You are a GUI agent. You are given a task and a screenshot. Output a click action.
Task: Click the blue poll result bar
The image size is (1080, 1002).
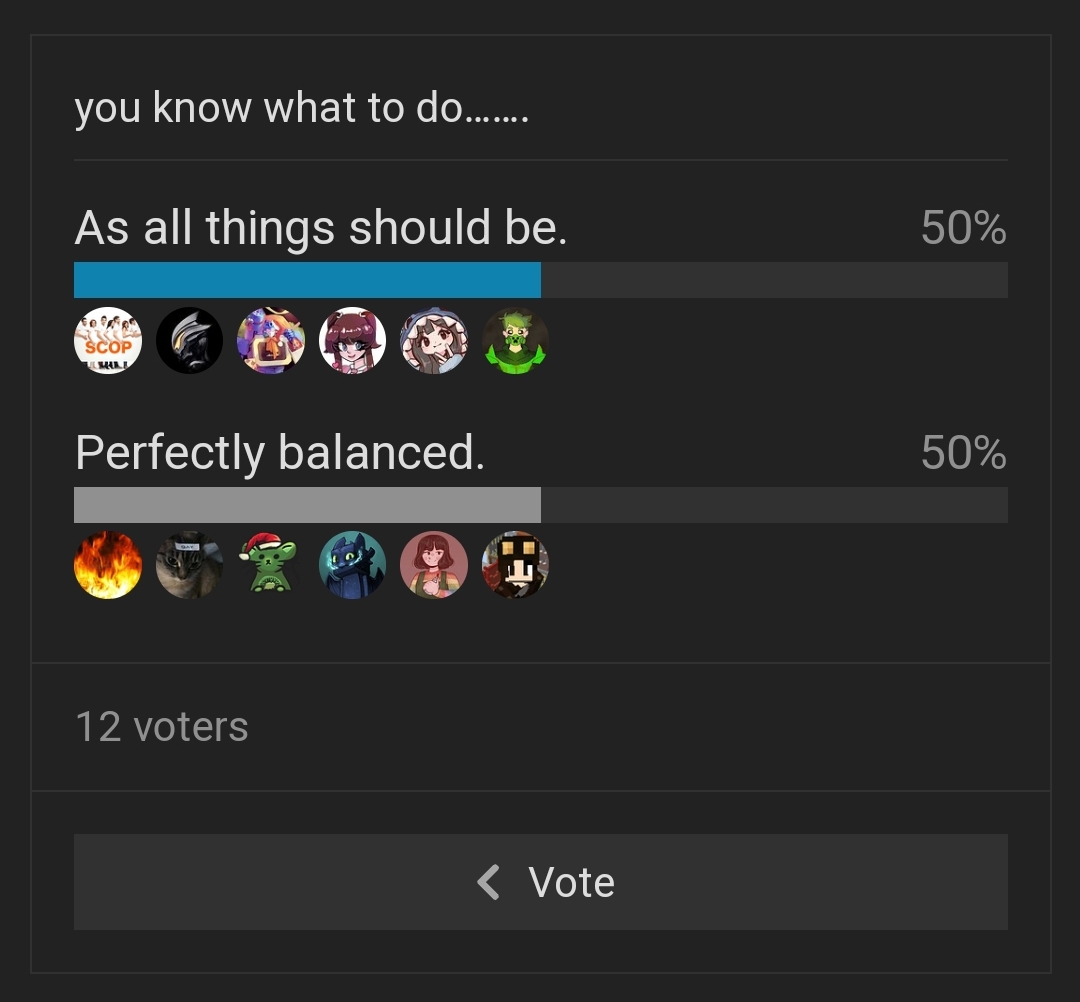point(307,280)
